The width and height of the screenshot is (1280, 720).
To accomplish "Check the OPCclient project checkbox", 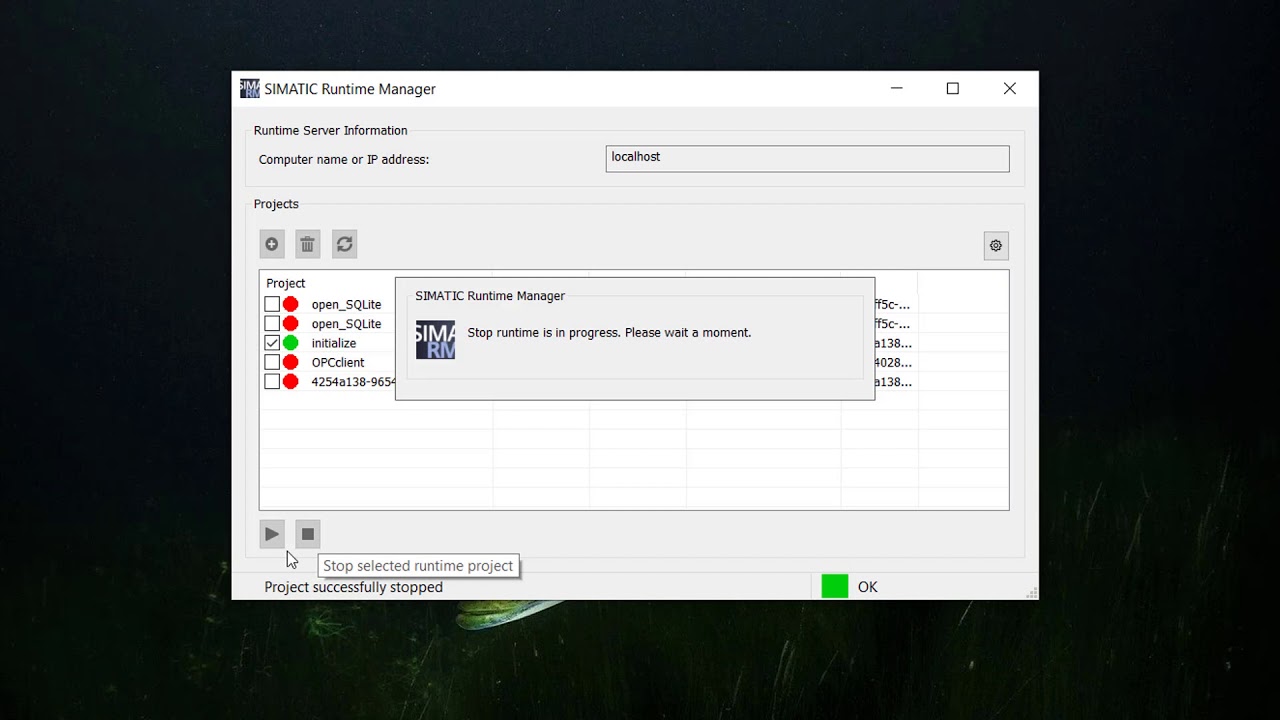I will [272, 362].
